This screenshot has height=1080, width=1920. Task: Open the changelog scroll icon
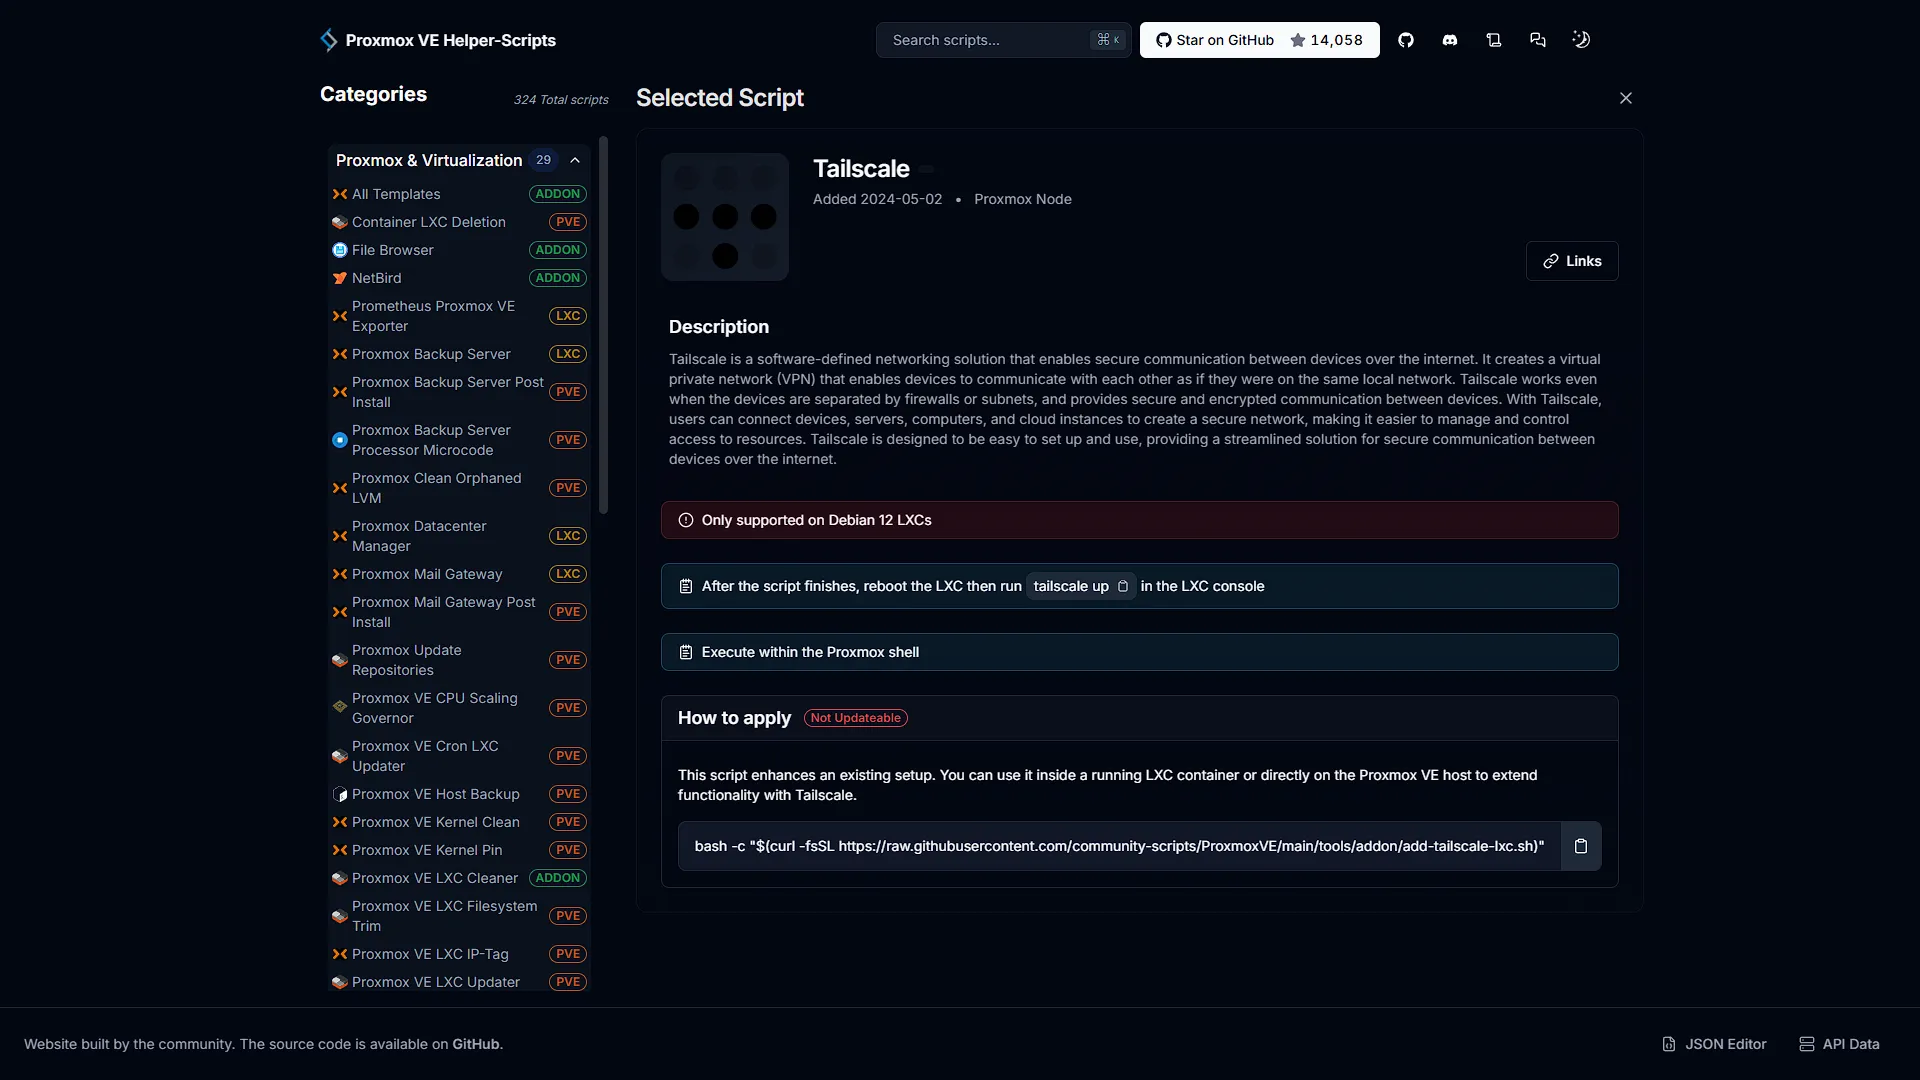point(1494,40)
